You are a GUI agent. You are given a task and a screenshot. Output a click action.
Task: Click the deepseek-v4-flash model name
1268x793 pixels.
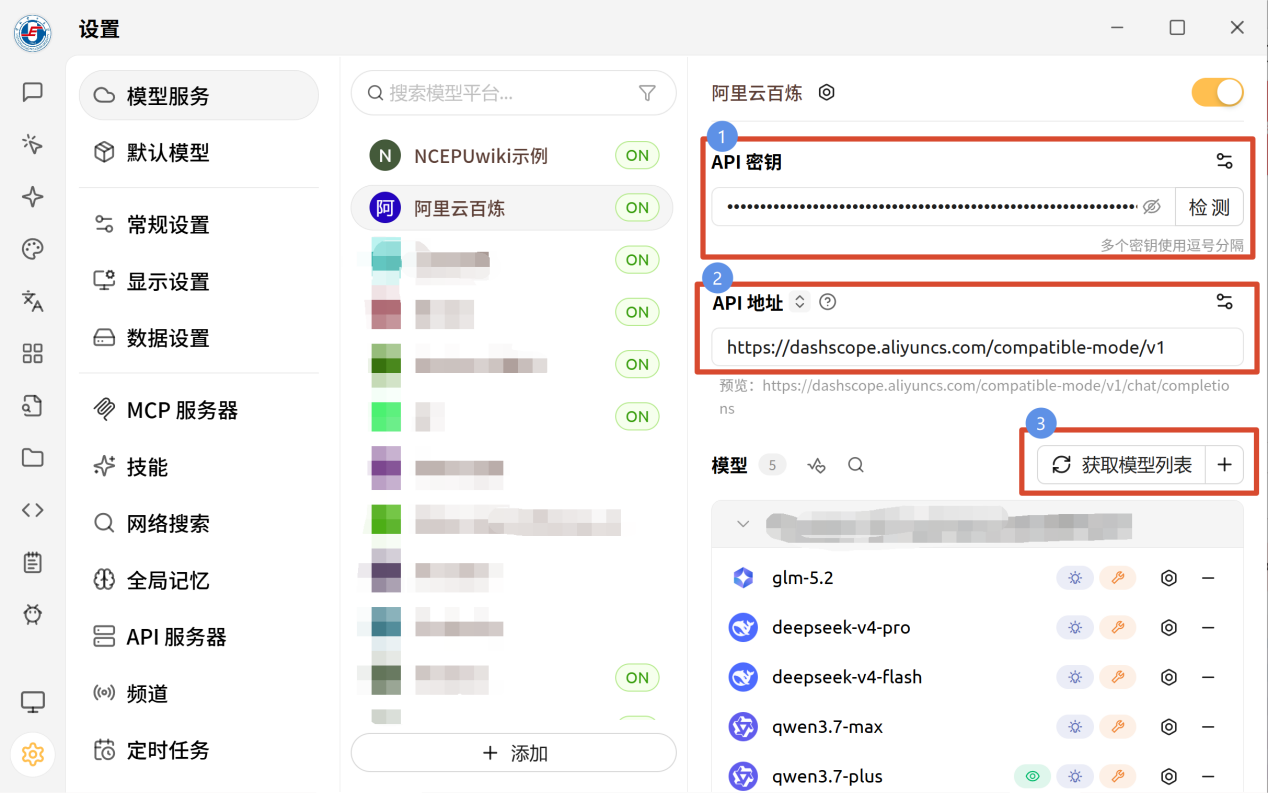pyautogui.click(x=847, y=677)
